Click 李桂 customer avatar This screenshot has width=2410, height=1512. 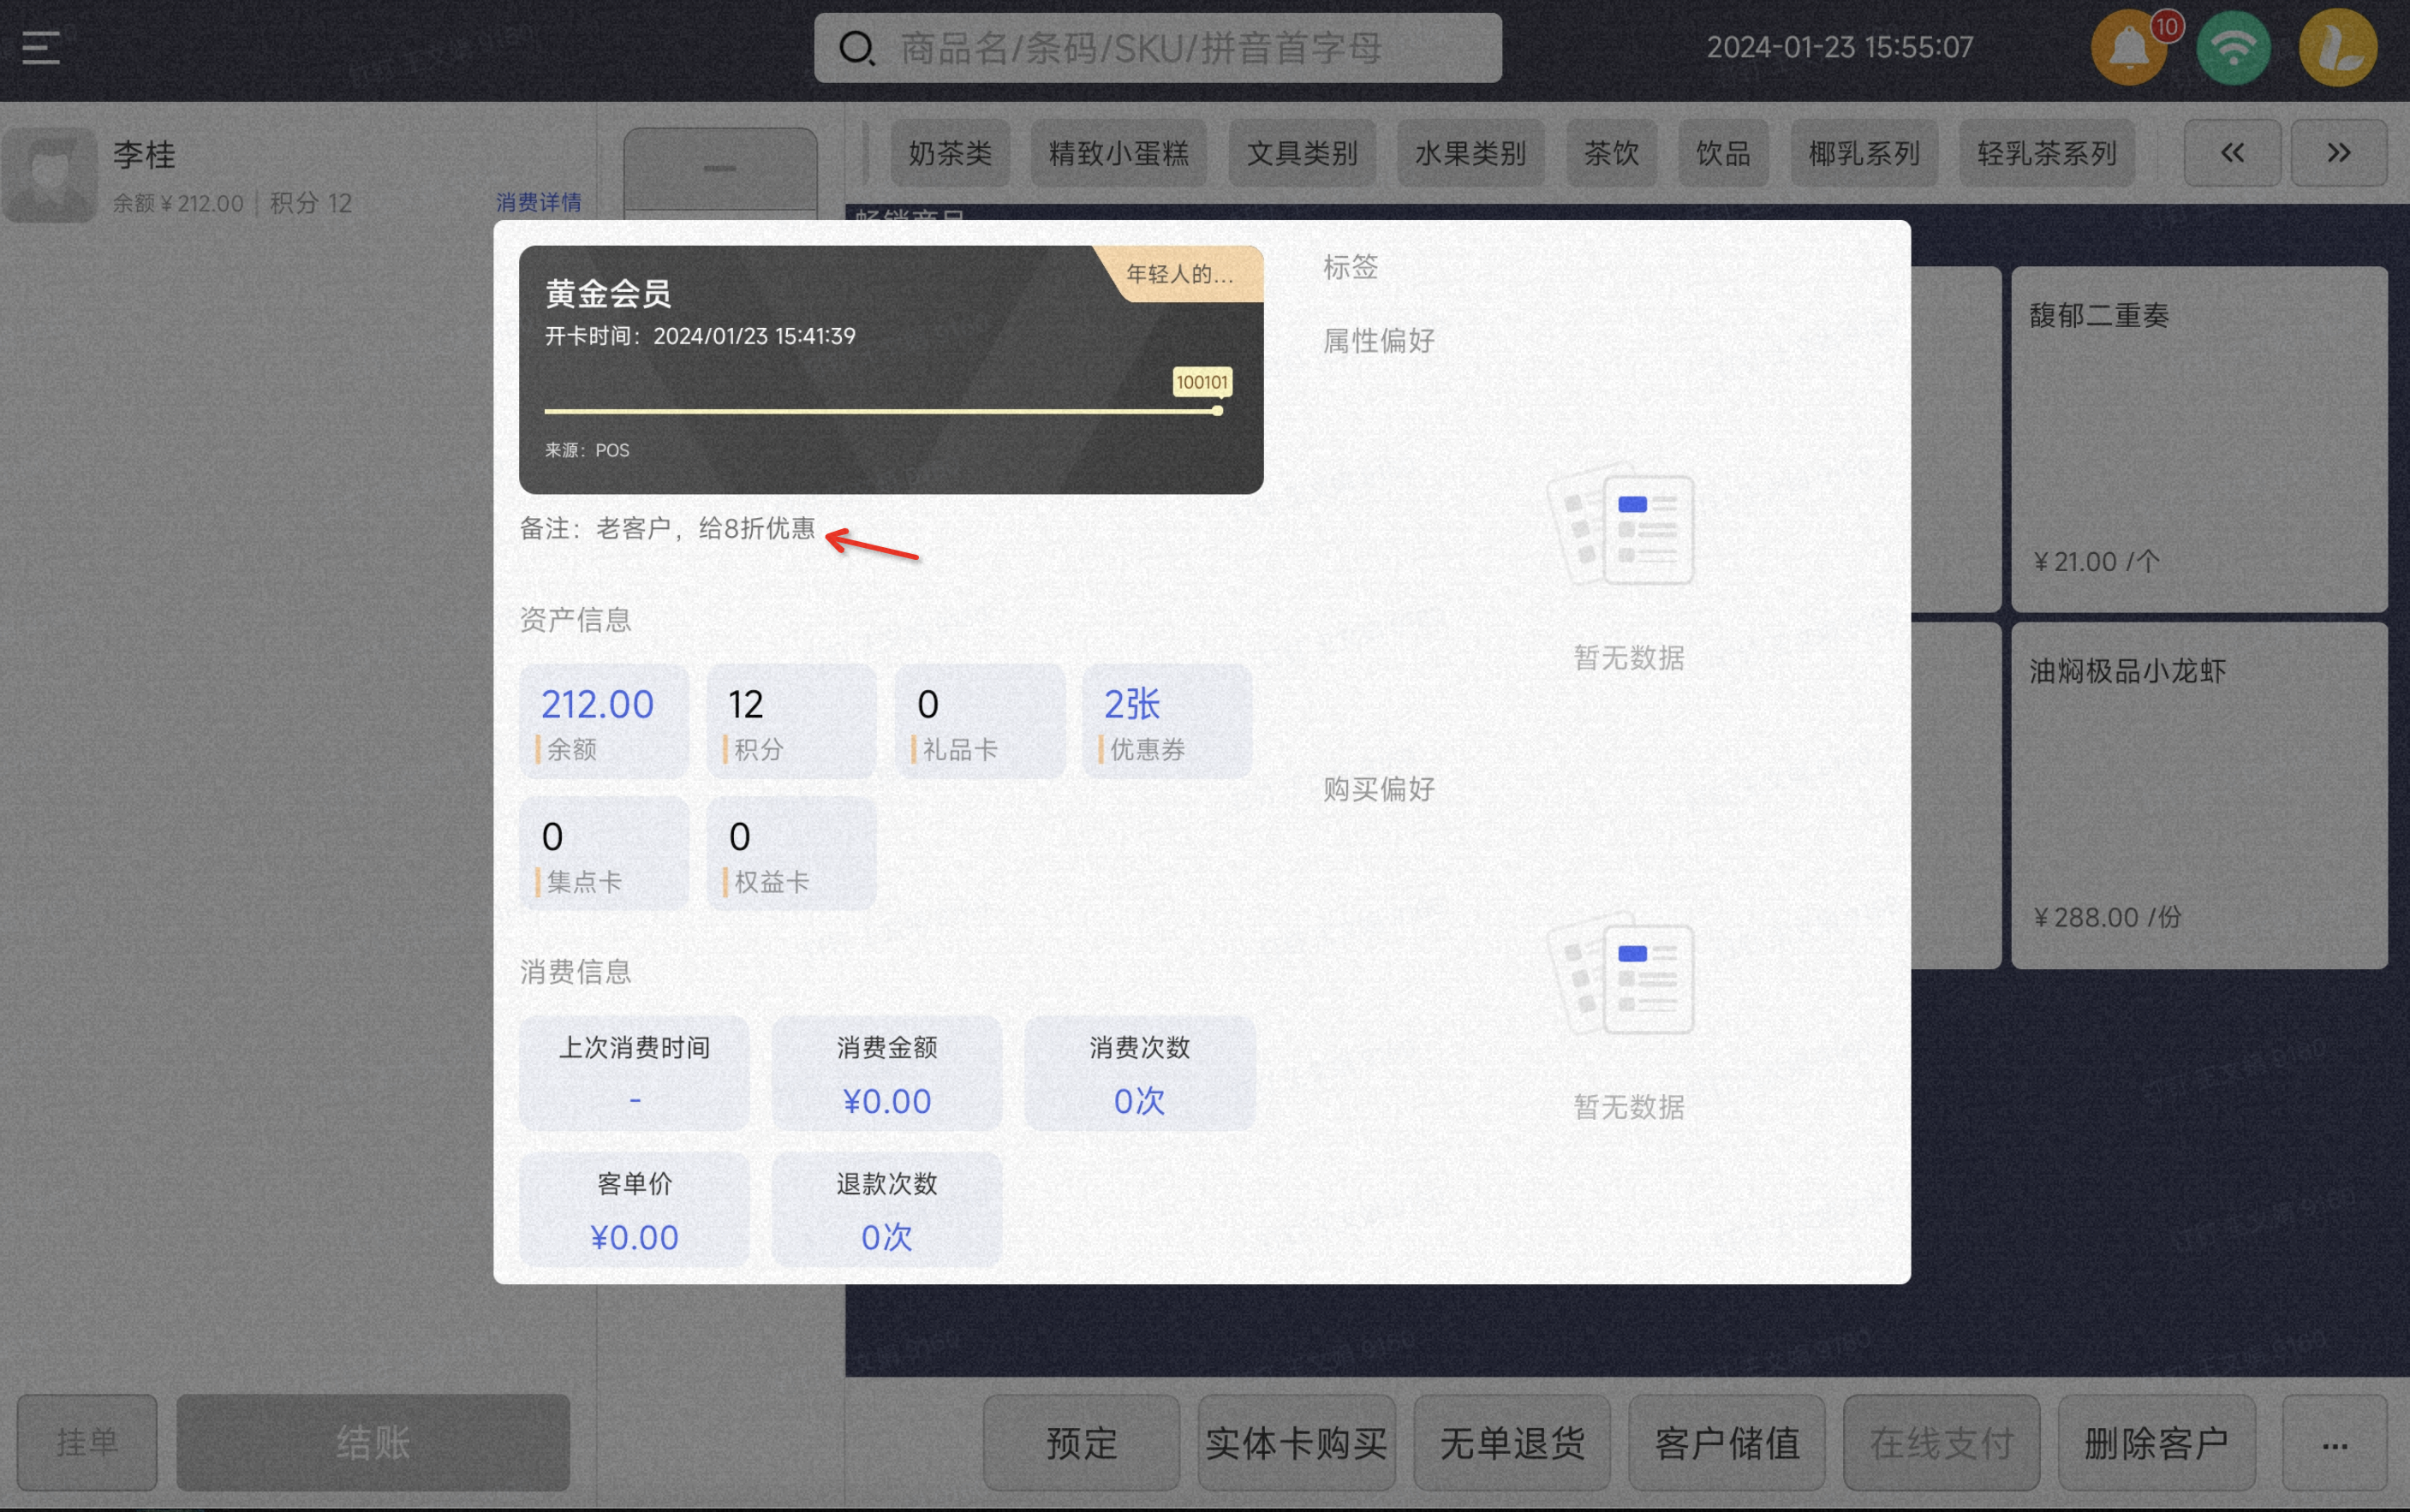pyautogui.click(x=50, y=175)
